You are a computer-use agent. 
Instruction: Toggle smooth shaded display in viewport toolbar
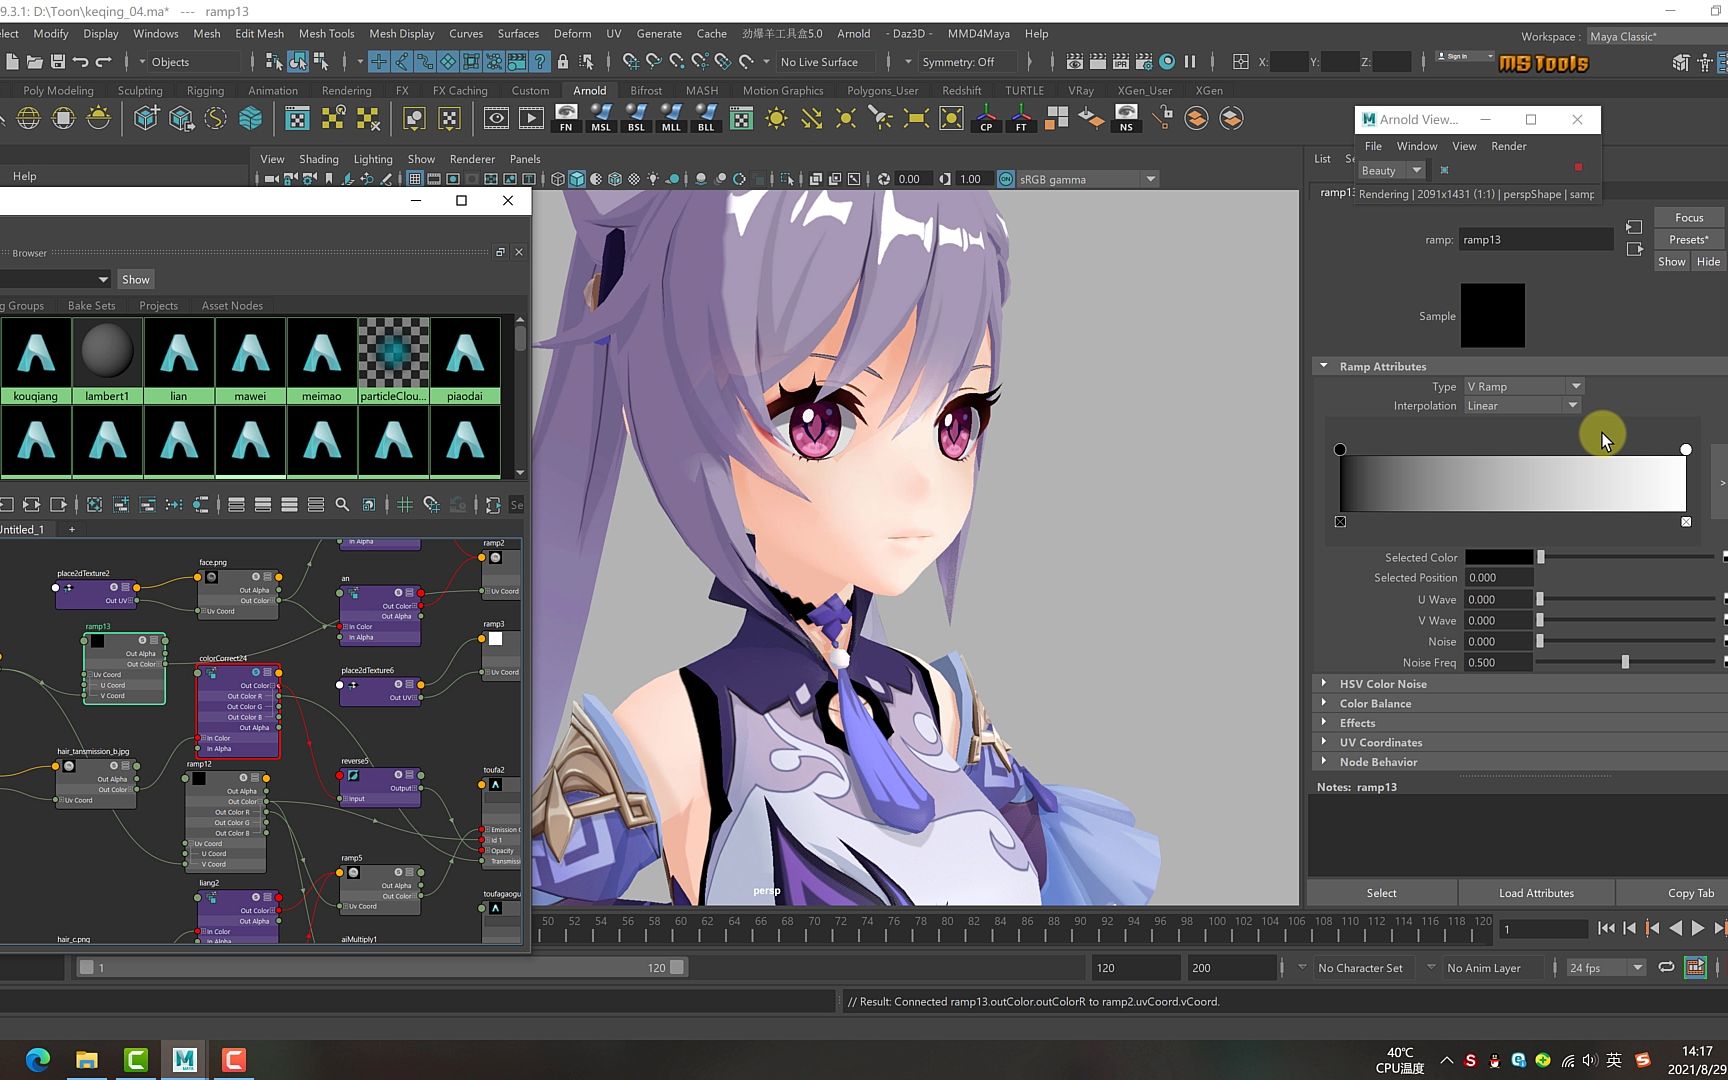tap(577, 179)
